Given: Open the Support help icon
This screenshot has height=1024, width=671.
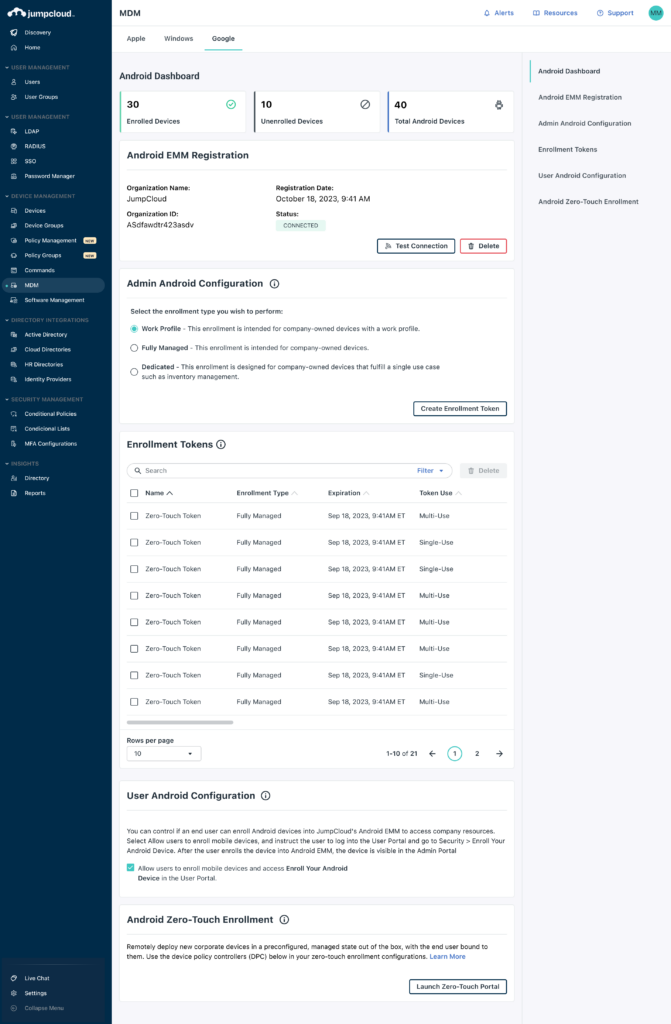Looking at the screenshot, I should [600, 13].
